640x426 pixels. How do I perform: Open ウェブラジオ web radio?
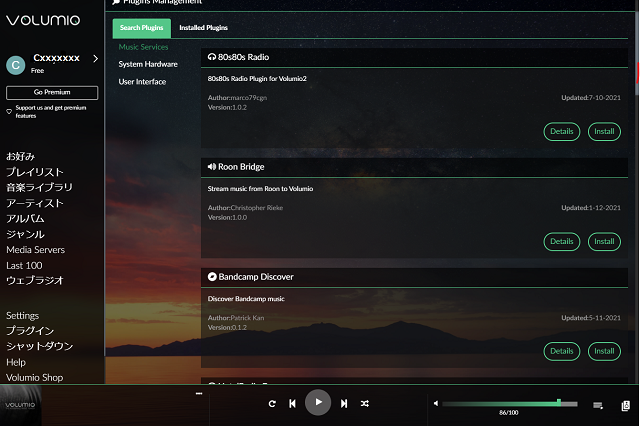35,281
